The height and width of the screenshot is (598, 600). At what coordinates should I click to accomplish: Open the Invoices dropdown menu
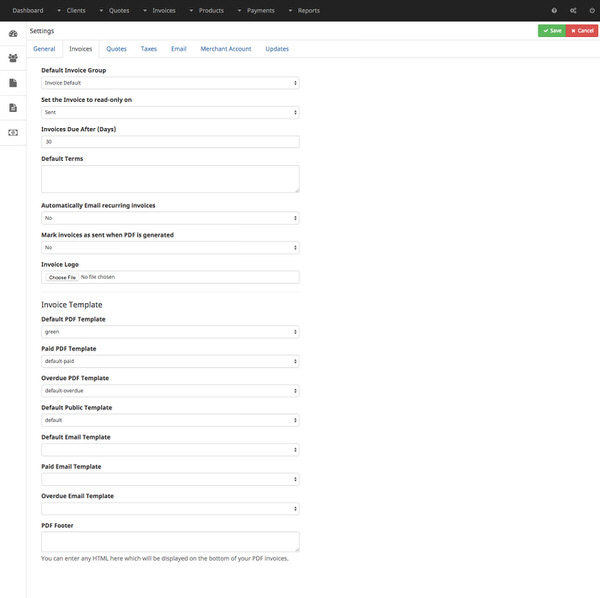160,11
